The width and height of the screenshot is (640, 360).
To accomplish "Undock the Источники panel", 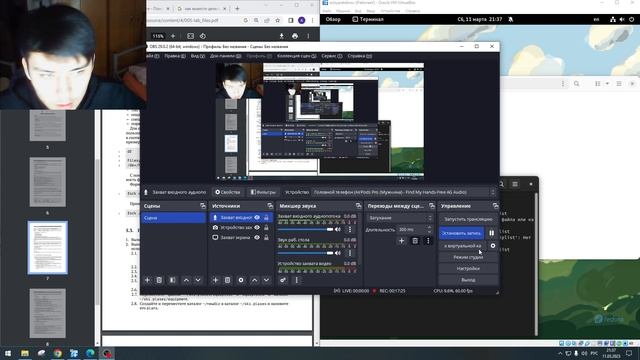I will click(x=270, y=206).
